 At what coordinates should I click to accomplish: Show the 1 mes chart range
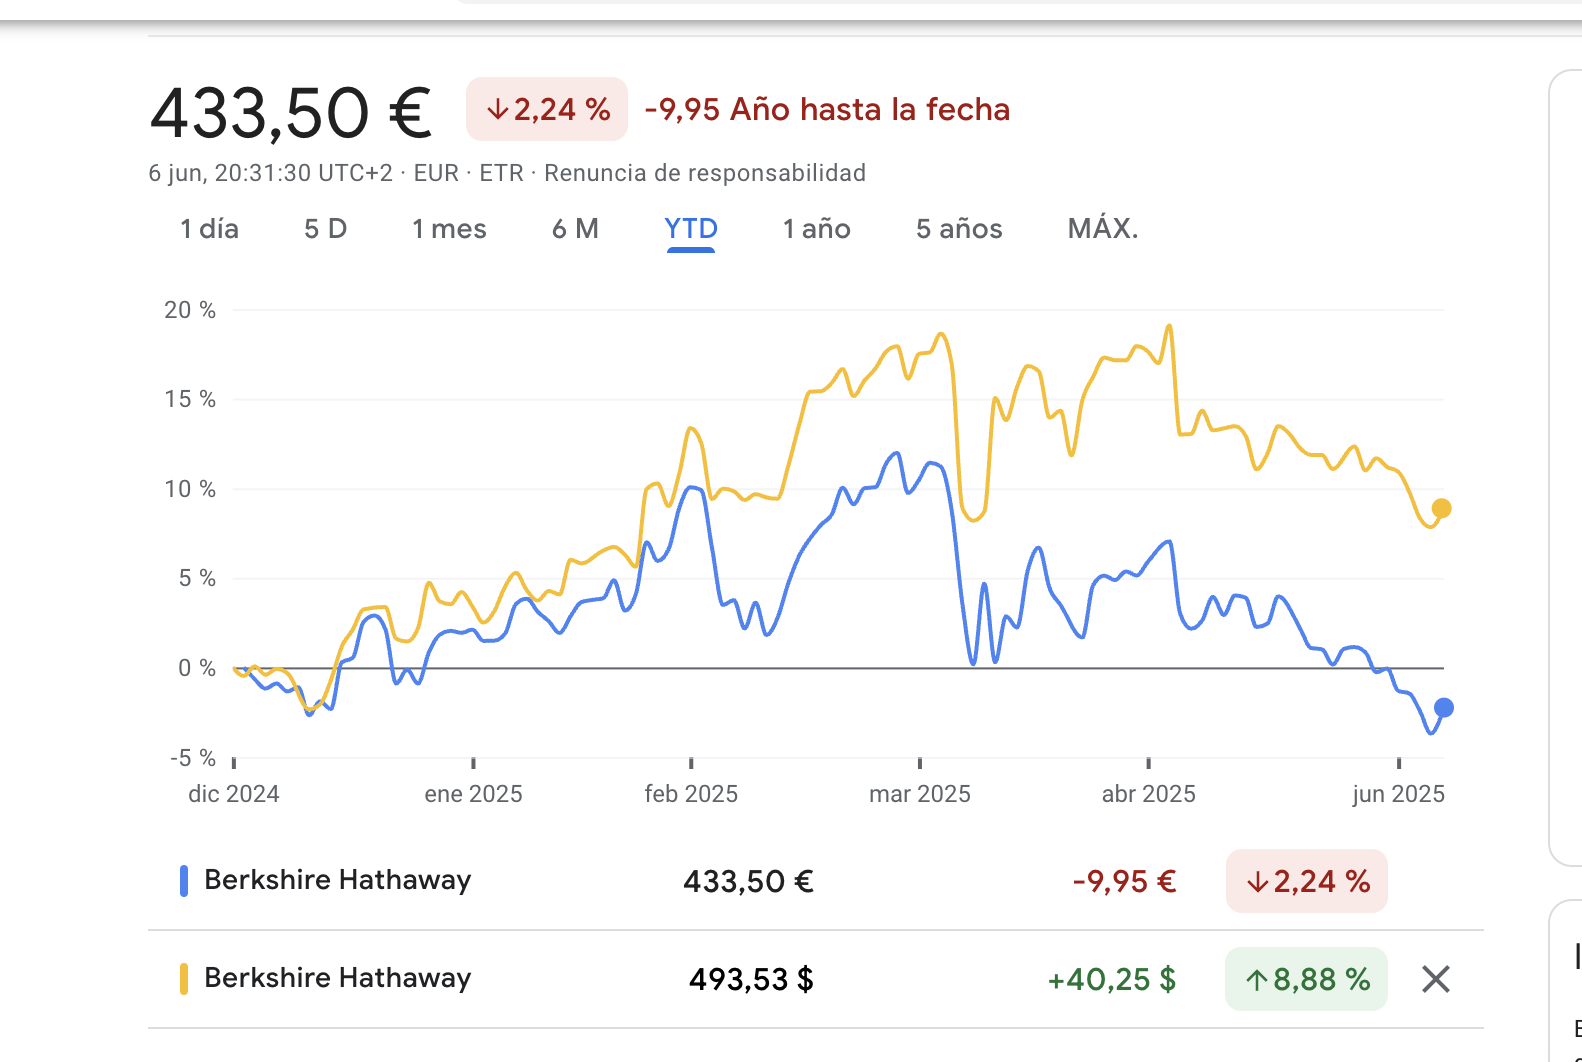(449, 229)
